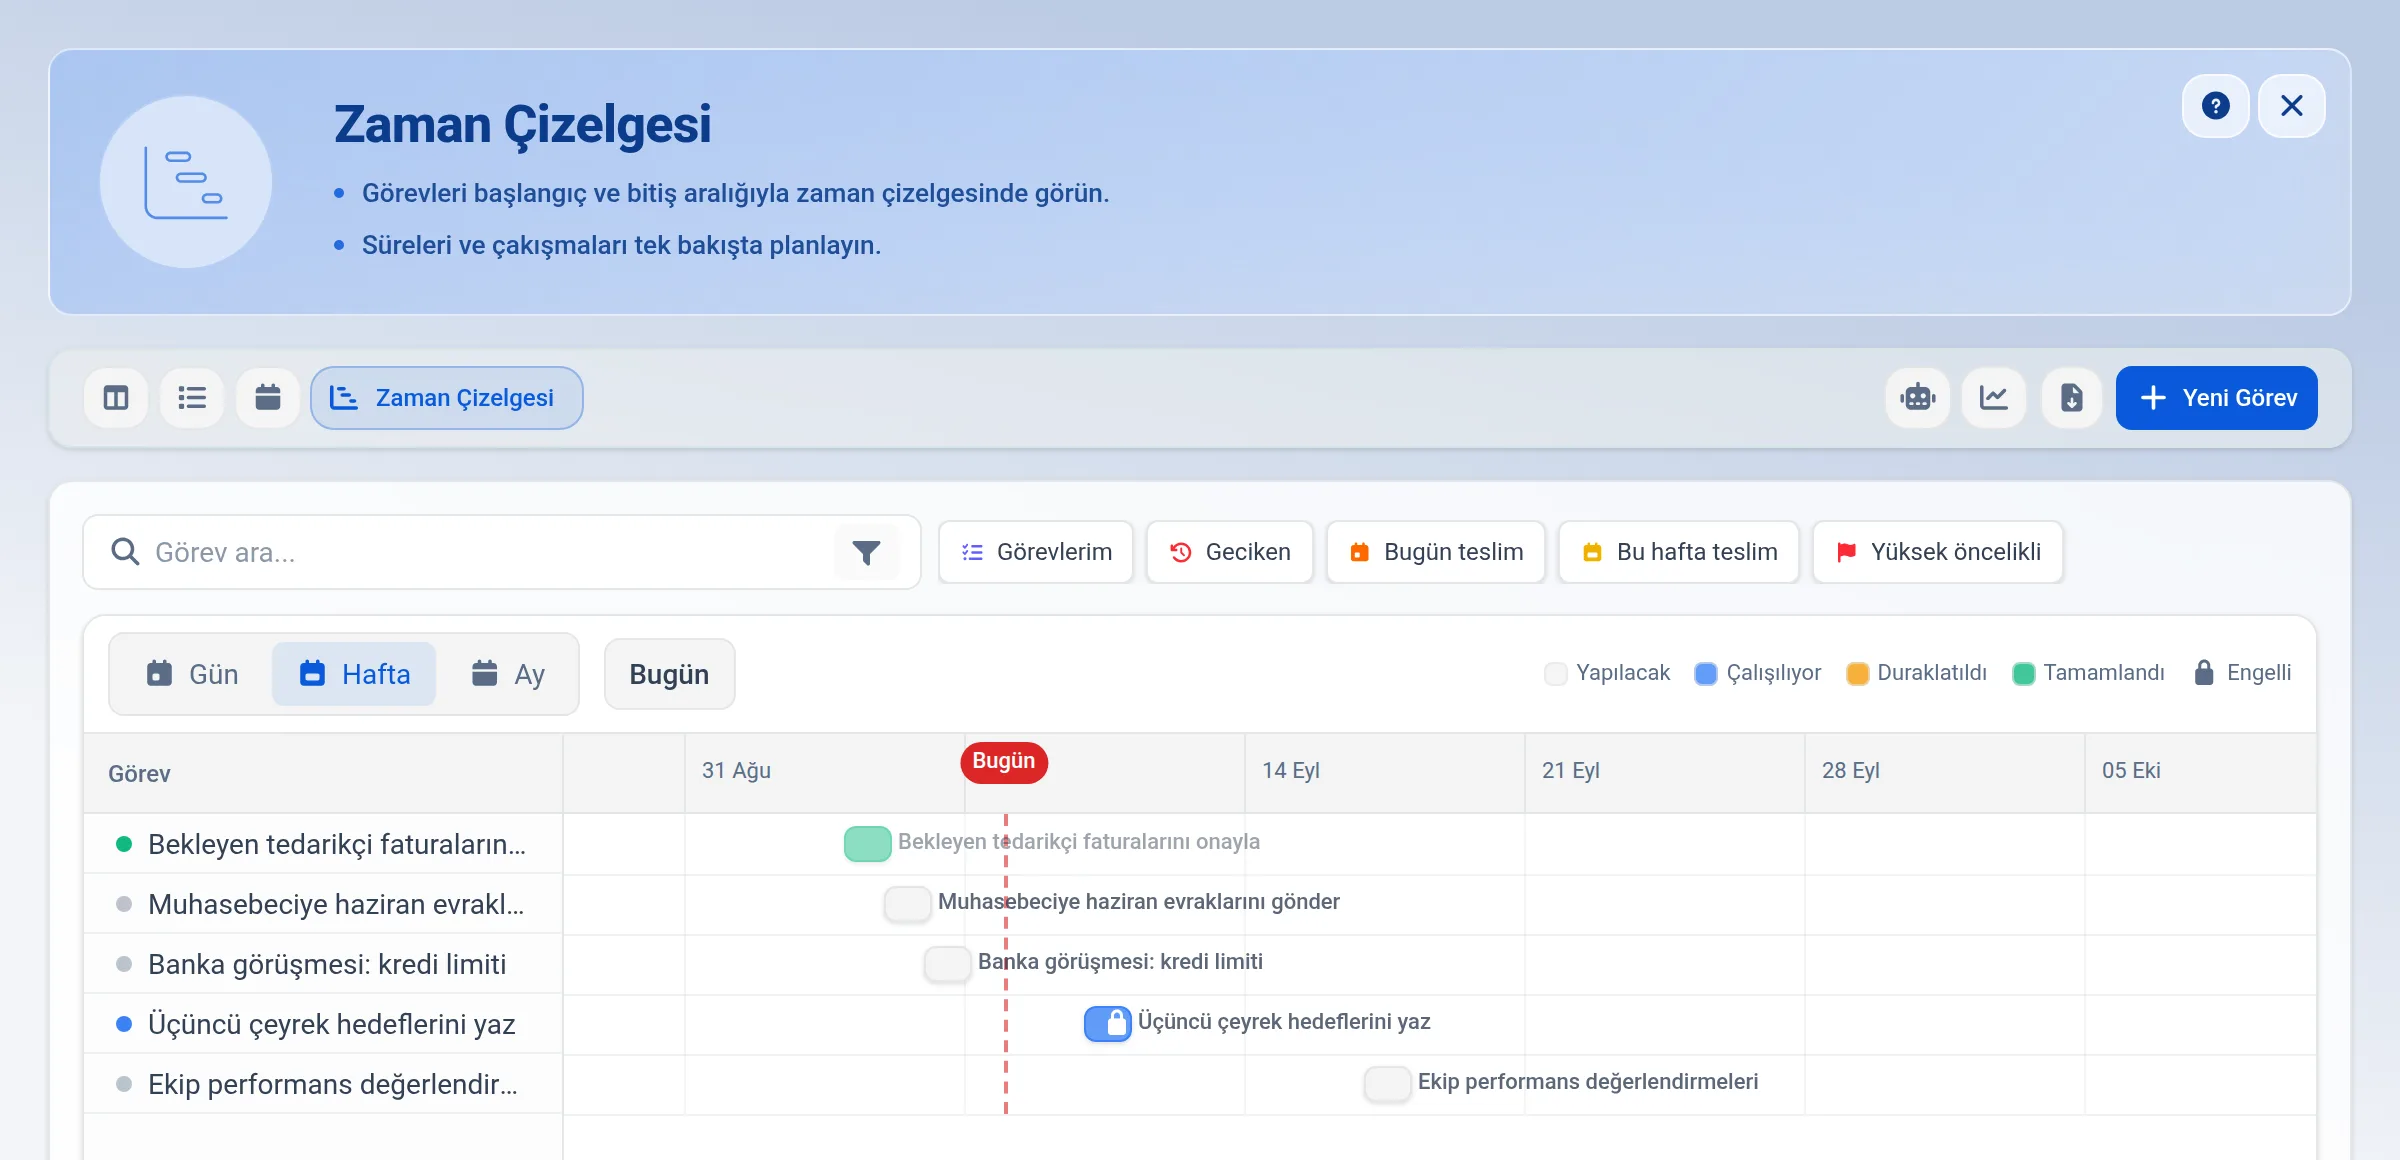Image resolution: width=2400 pixels, height=1160 pixels.
Task: Select timeline bar for Banka görüşmesi
Action: click(x=948, y=964)
